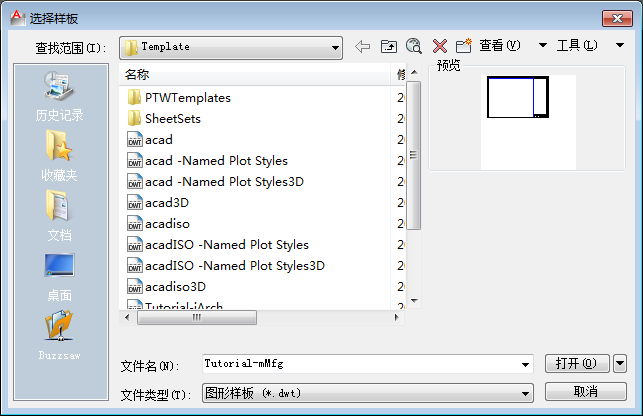Click the DWT icon of acadiso
Viewport: 643px width, 416px height.
coord(135,224)
